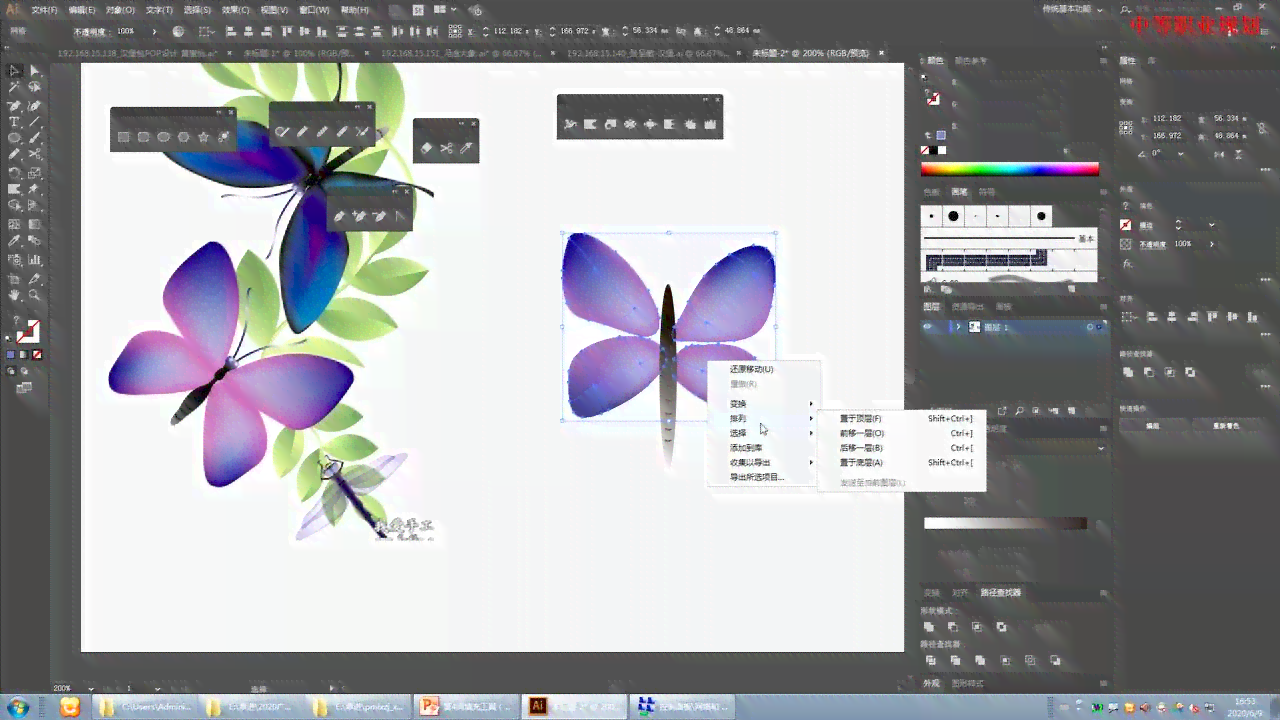Viewport: 1280px width, 720px height.
Task: Select the Scissors tool in the main toolbox
Action: pos(35,155)
